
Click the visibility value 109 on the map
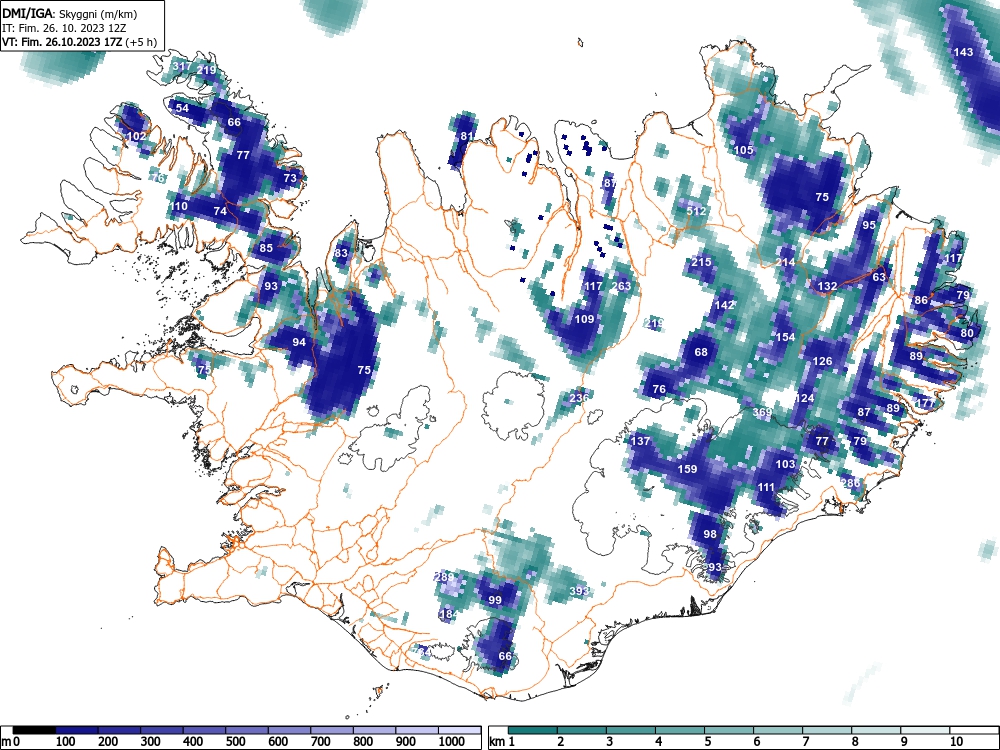(584, 319)
